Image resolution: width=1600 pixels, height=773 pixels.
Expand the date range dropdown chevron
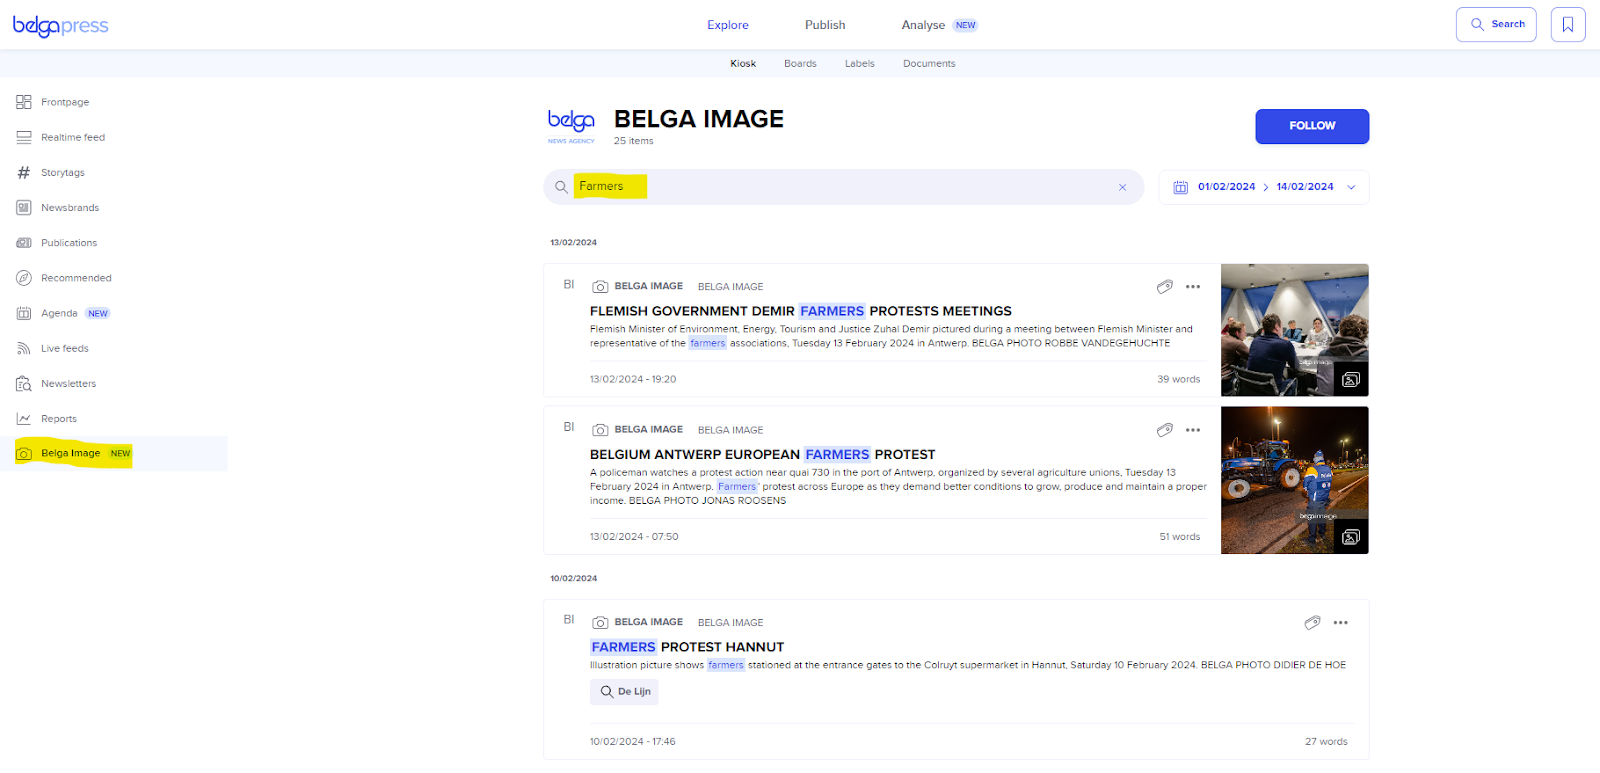point(1352,187)
